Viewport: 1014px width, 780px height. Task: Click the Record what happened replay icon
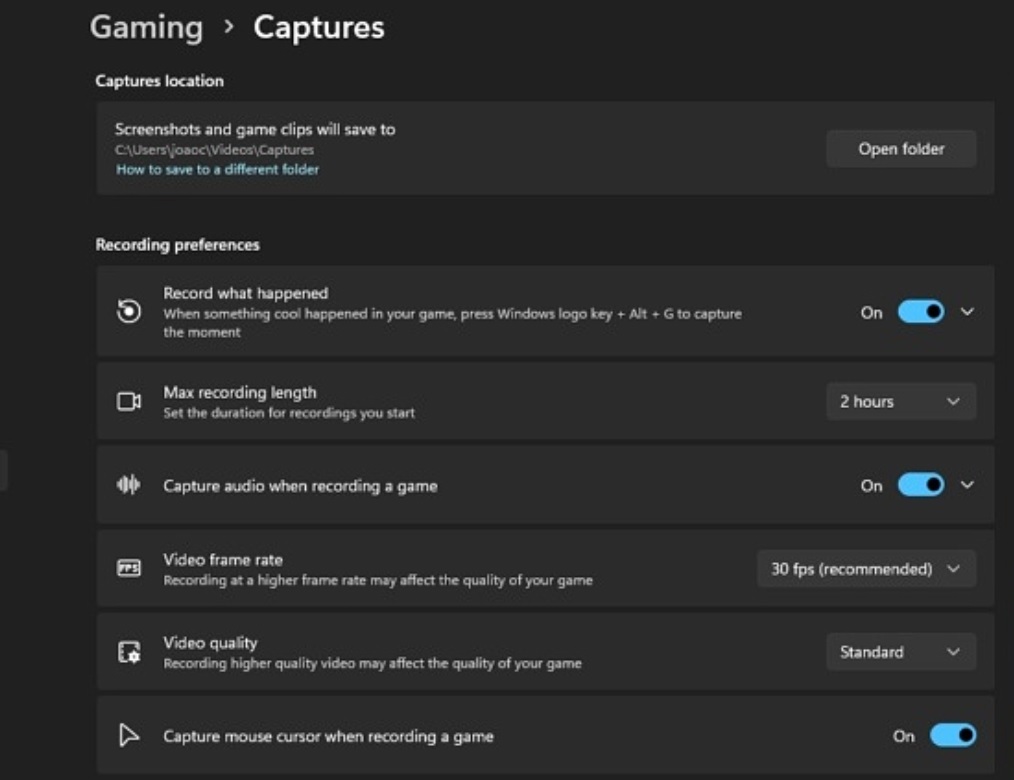[129, 311]
